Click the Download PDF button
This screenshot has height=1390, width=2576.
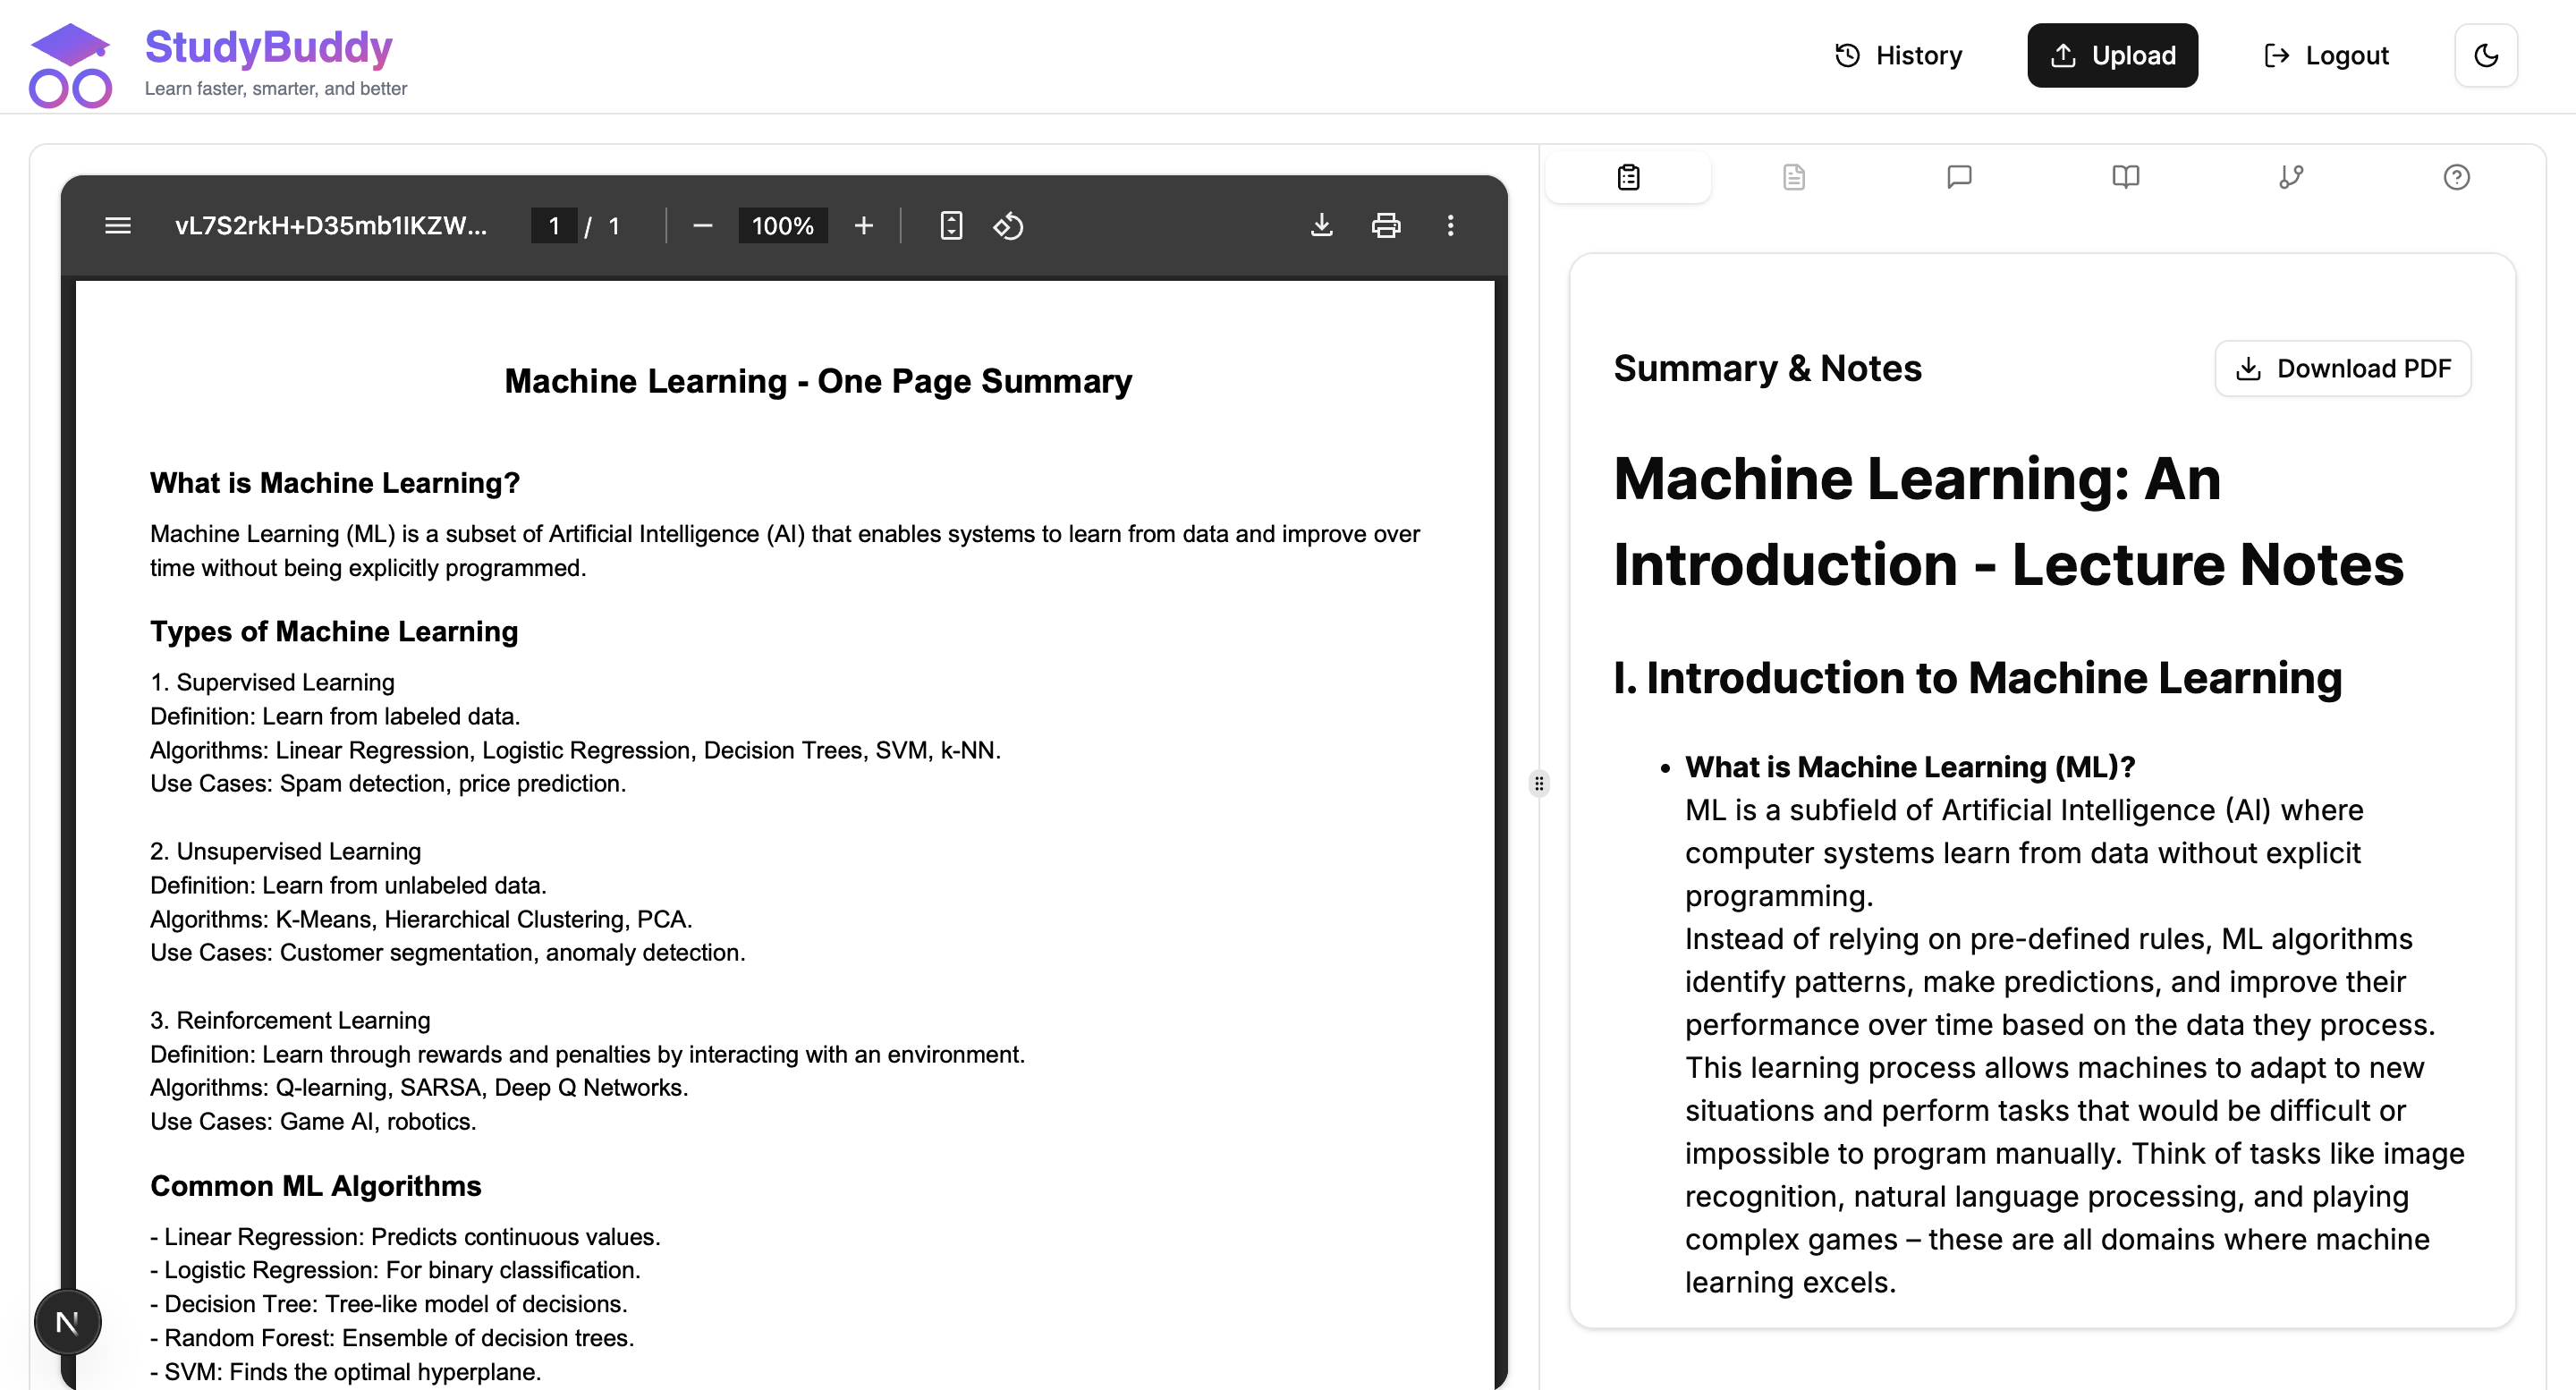(2343, 369)
